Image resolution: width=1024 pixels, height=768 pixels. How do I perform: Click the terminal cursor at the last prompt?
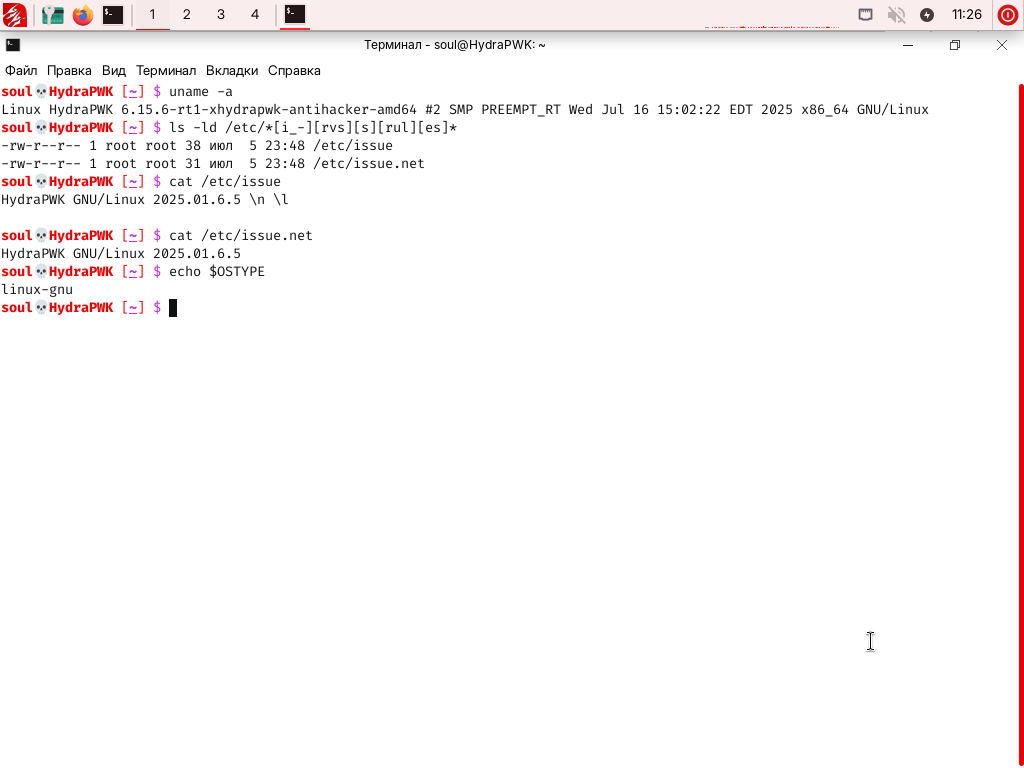[173, 308]
